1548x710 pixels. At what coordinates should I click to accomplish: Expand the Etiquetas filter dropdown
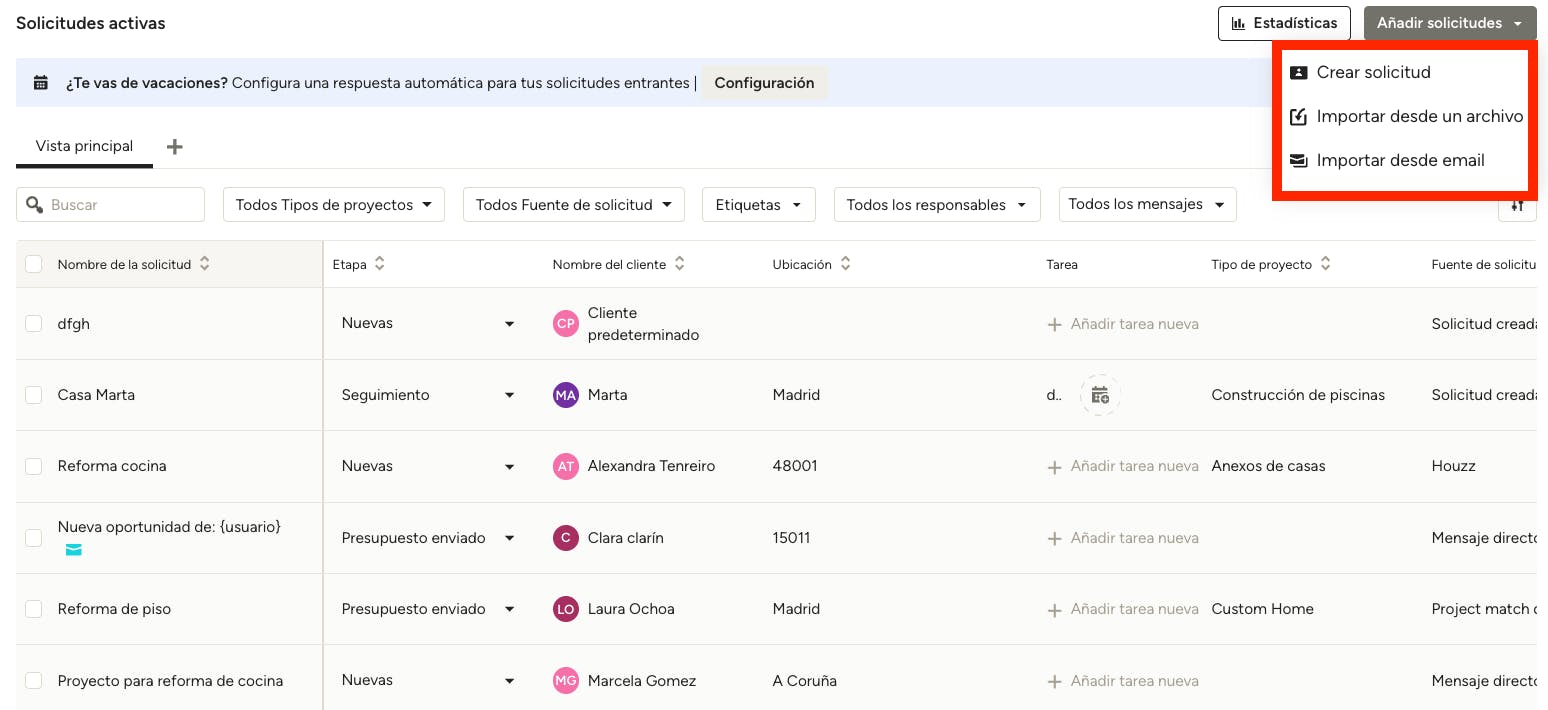point(758,205)
